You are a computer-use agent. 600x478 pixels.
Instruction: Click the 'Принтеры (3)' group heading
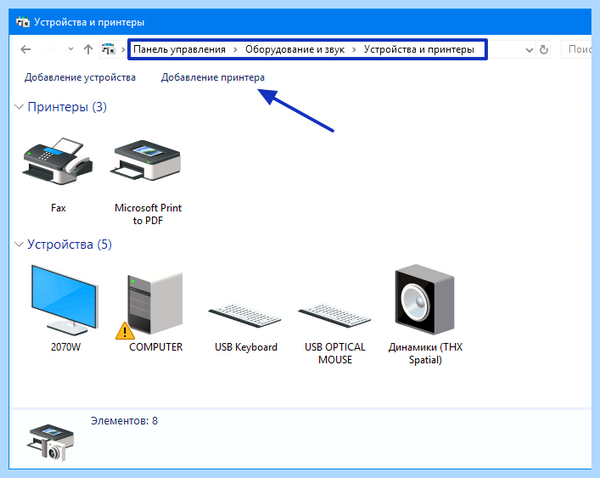coord(67,107)
